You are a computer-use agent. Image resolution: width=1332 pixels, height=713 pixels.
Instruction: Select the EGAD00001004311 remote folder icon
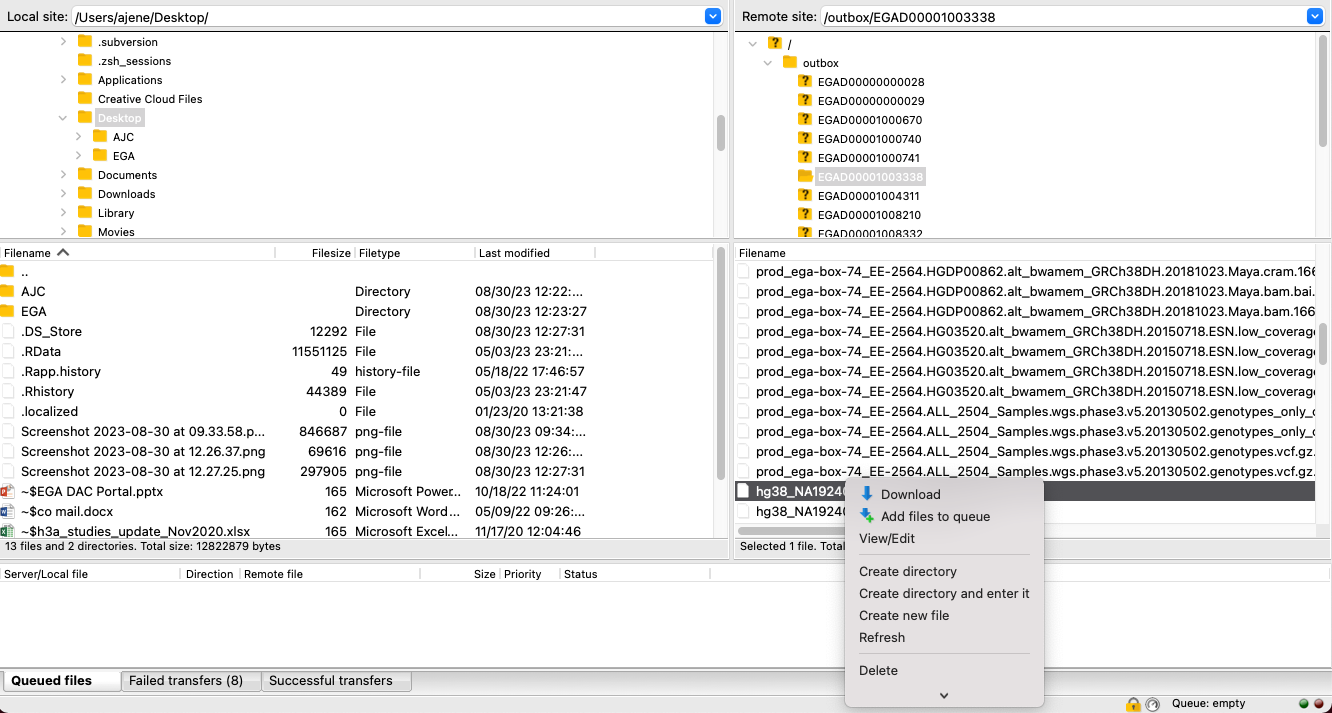tap(805, 196)
